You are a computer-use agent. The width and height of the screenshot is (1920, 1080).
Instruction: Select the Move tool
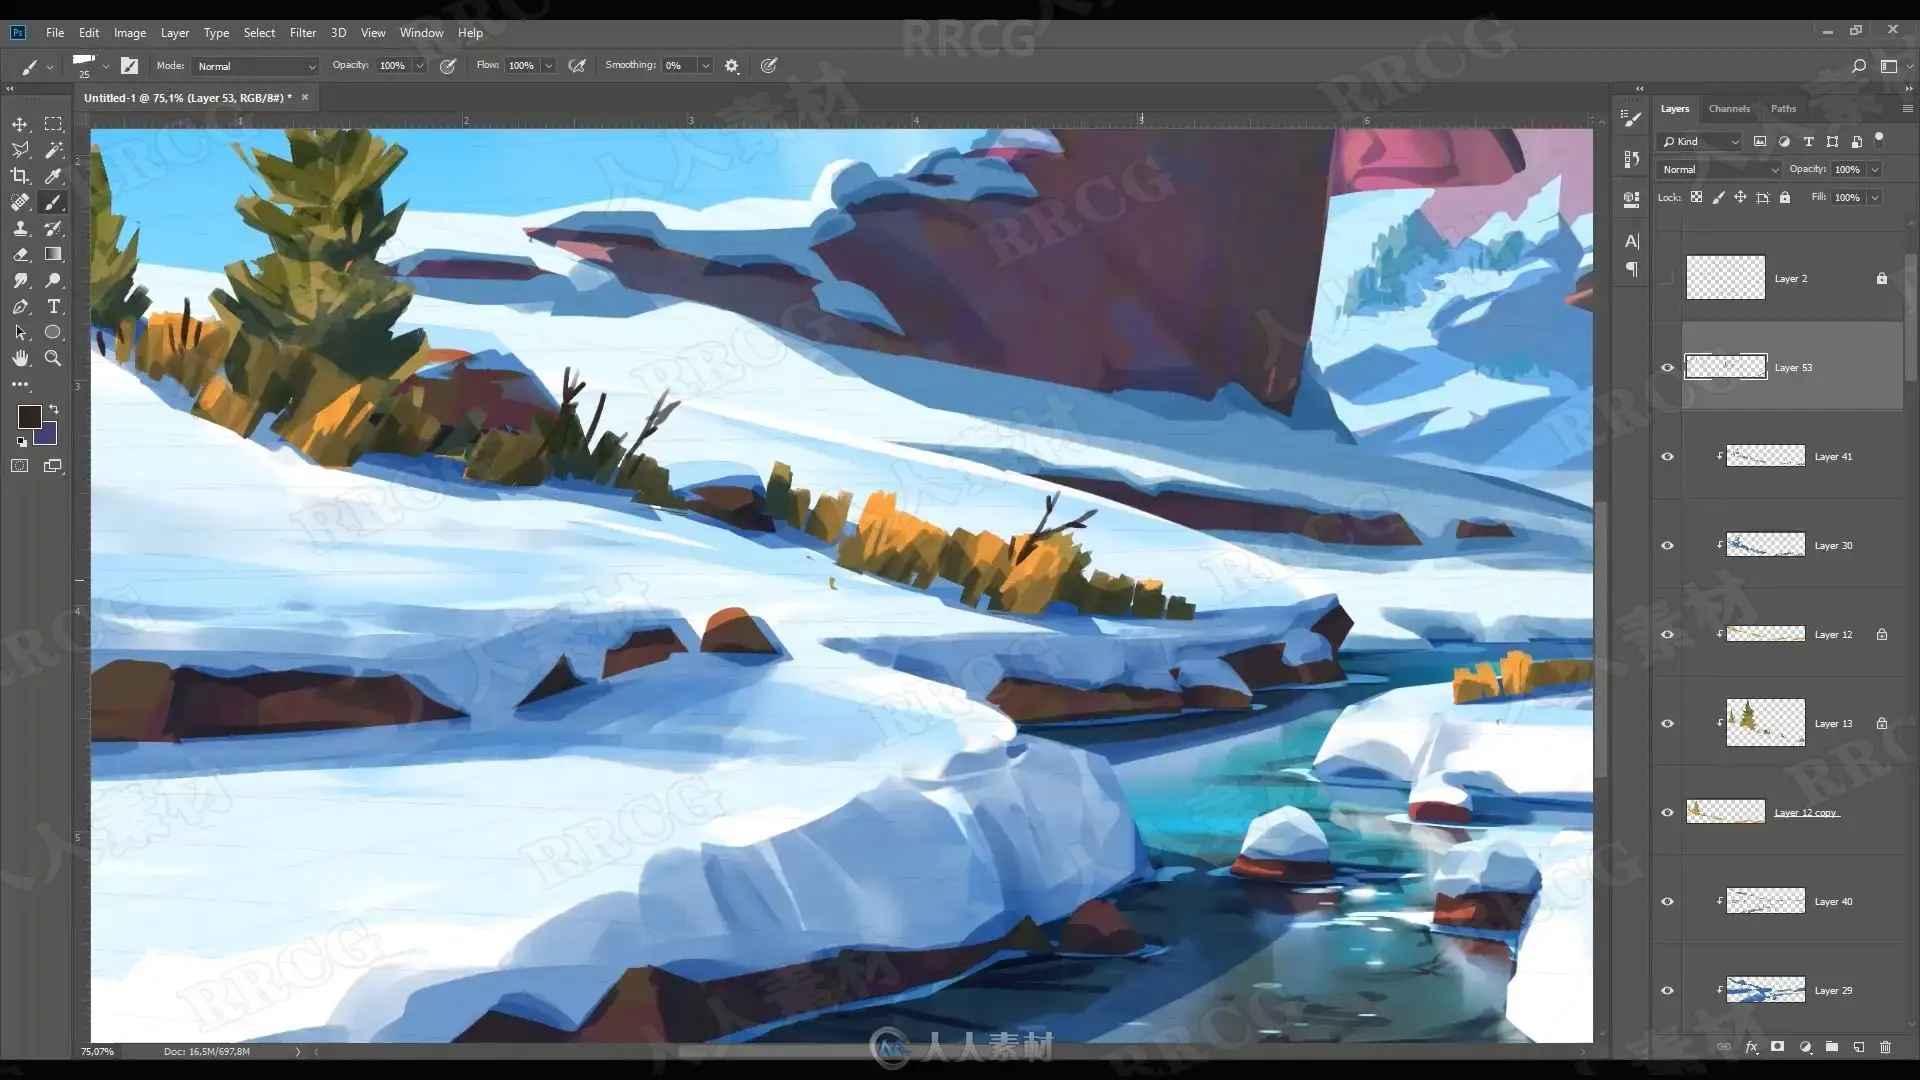click(x=20, y=124)
